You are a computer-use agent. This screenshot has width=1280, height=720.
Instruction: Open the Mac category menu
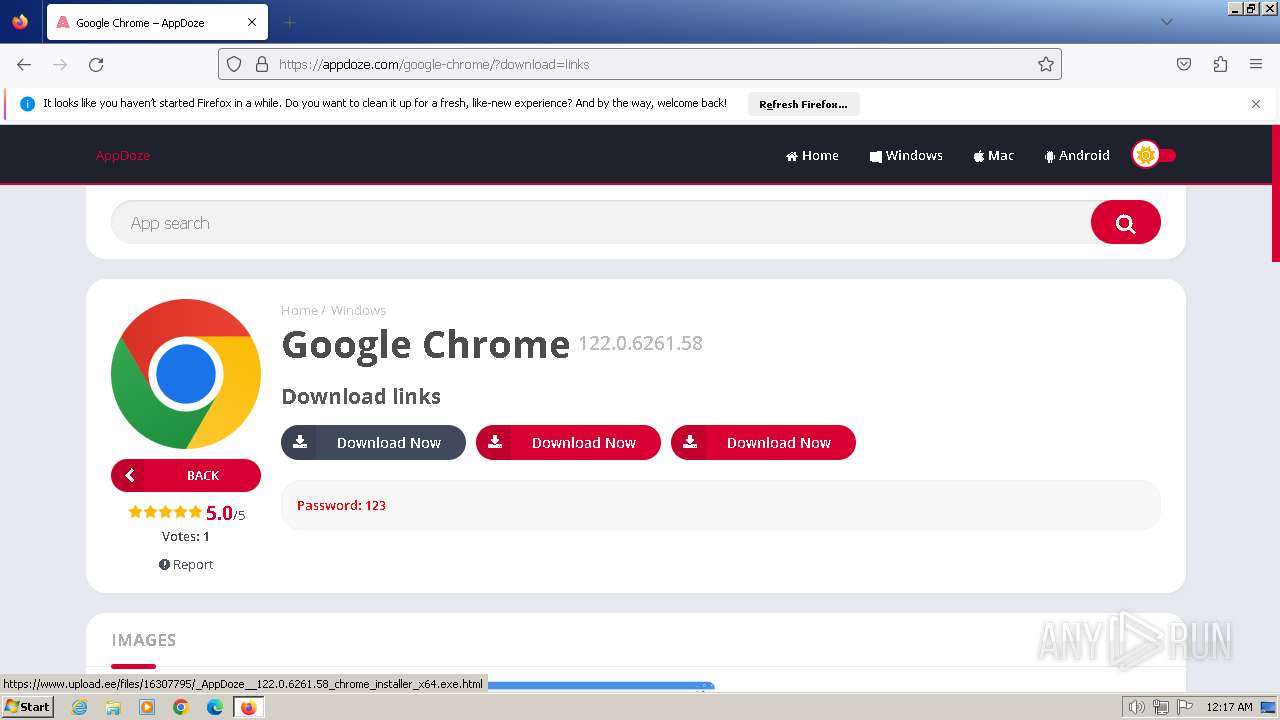(x=994, y=155)
